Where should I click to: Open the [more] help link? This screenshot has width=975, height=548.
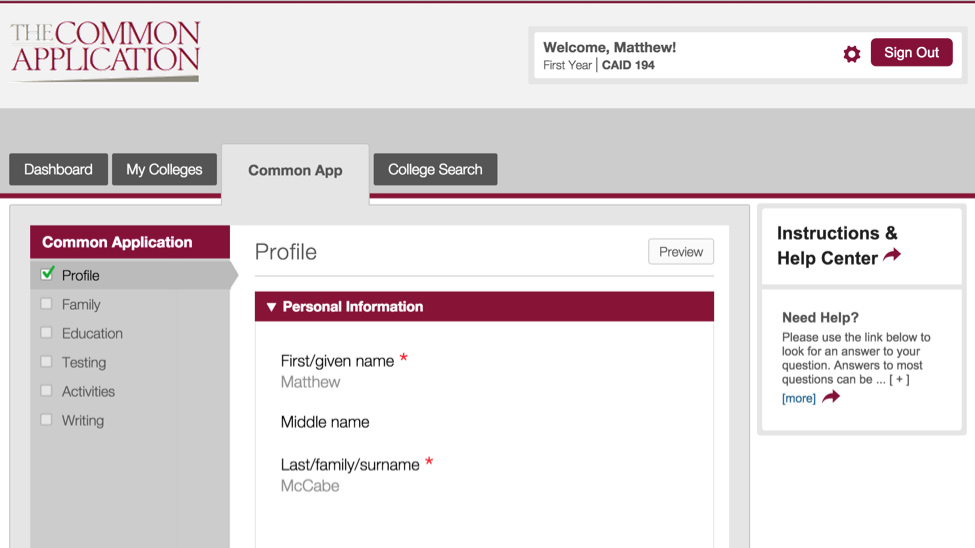point(798,398)
